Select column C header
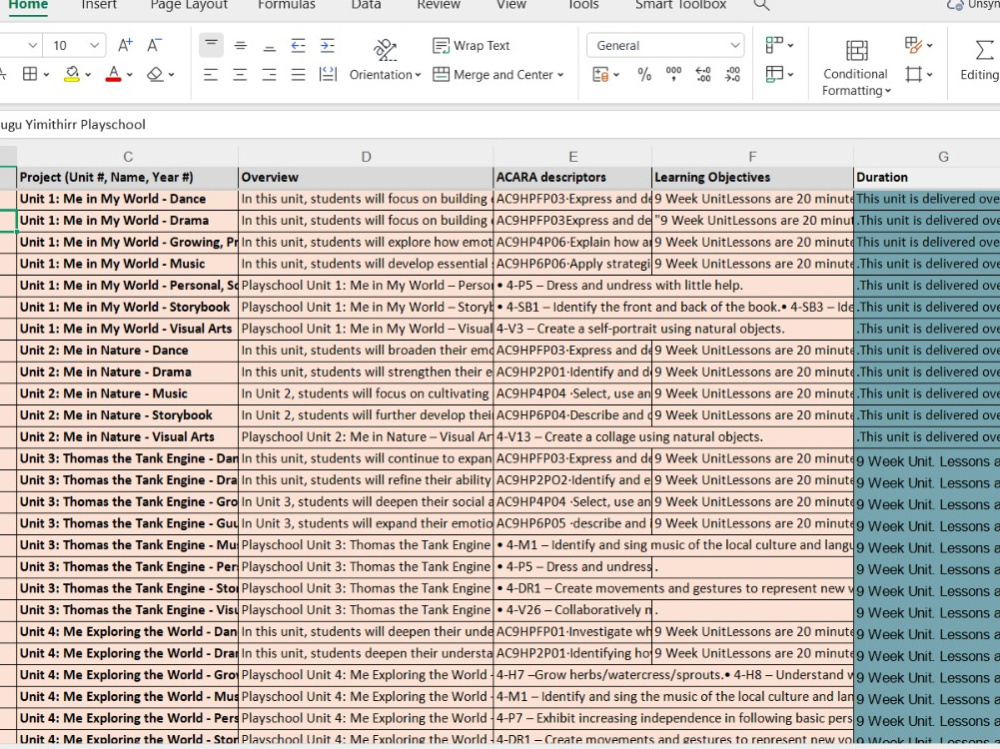1000x749 pixels. point(128,156)
